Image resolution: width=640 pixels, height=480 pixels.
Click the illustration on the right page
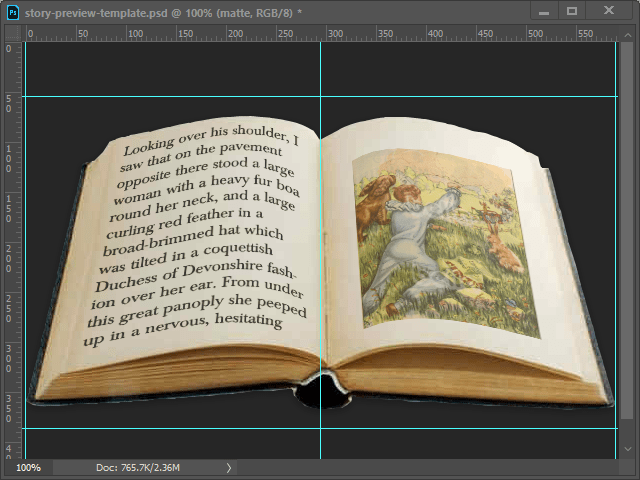[445, 245]
